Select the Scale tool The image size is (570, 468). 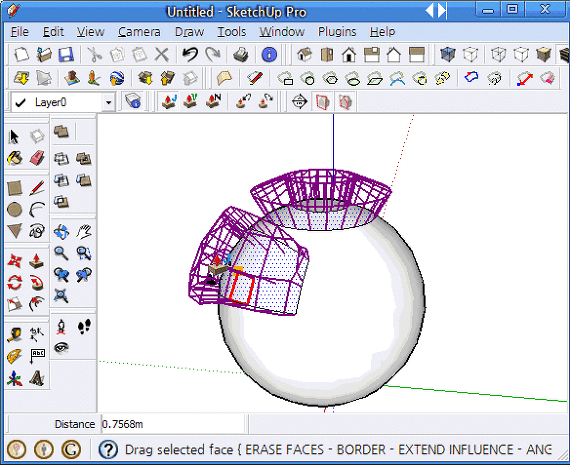click(x=15, y=304)
